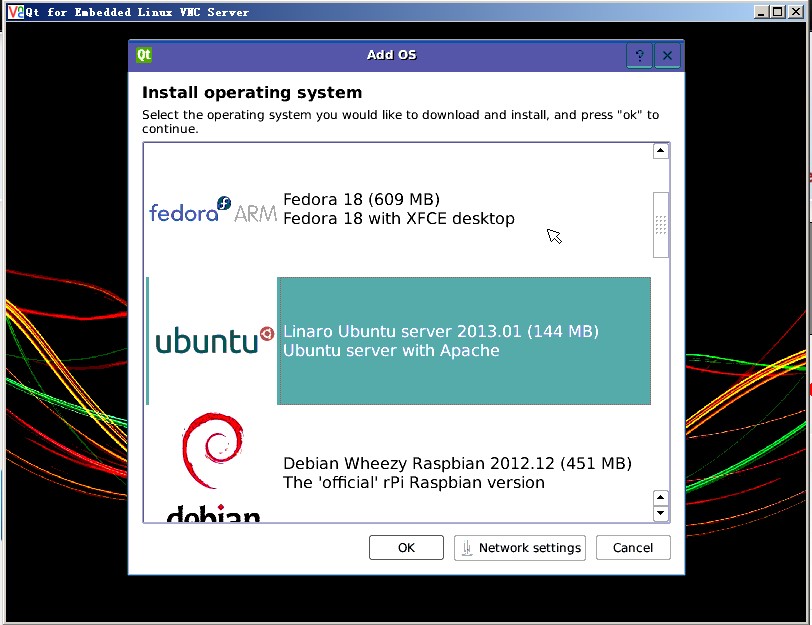Click the Network settings button icon
The image size is (812, 625).
point(467,548)
